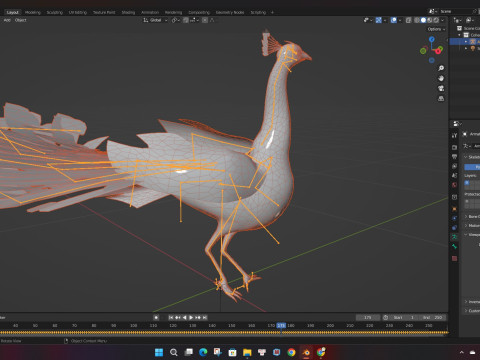
Task: Expand the Collection row in outliner
Action: pyautogui.click(x=460, y=35)
